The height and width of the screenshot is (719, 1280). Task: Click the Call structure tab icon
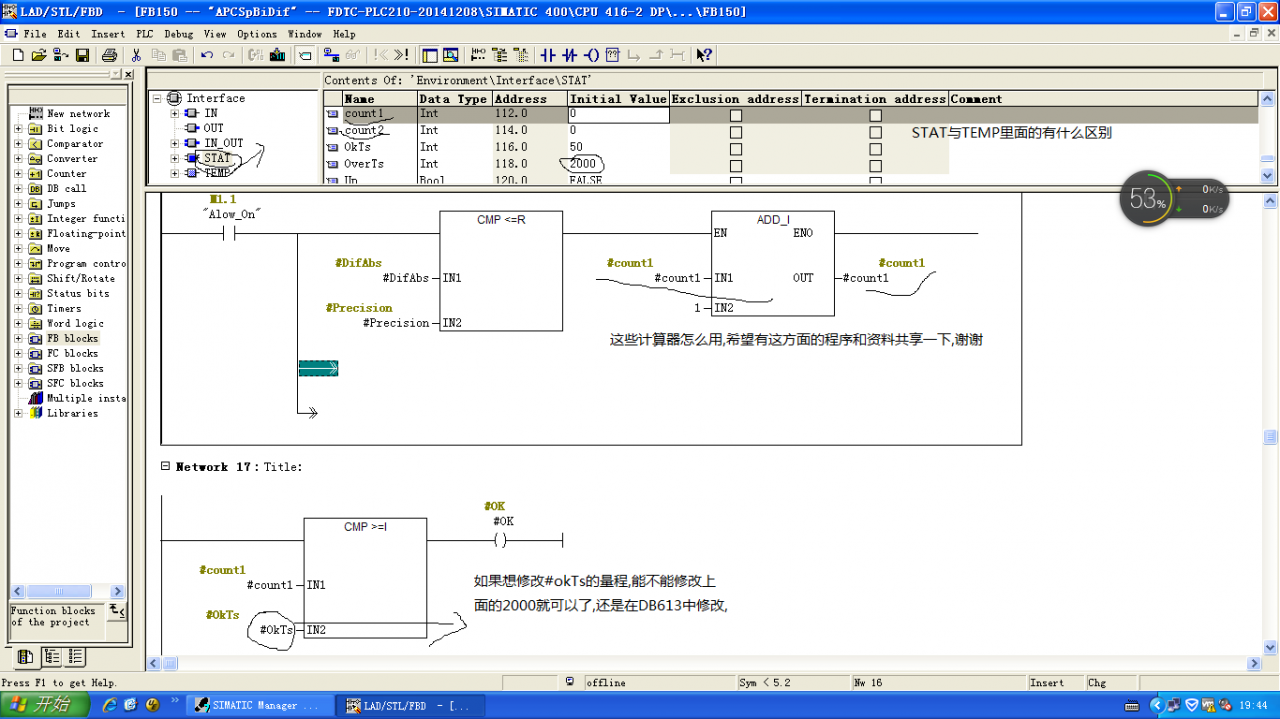click(x=50, y=657)
